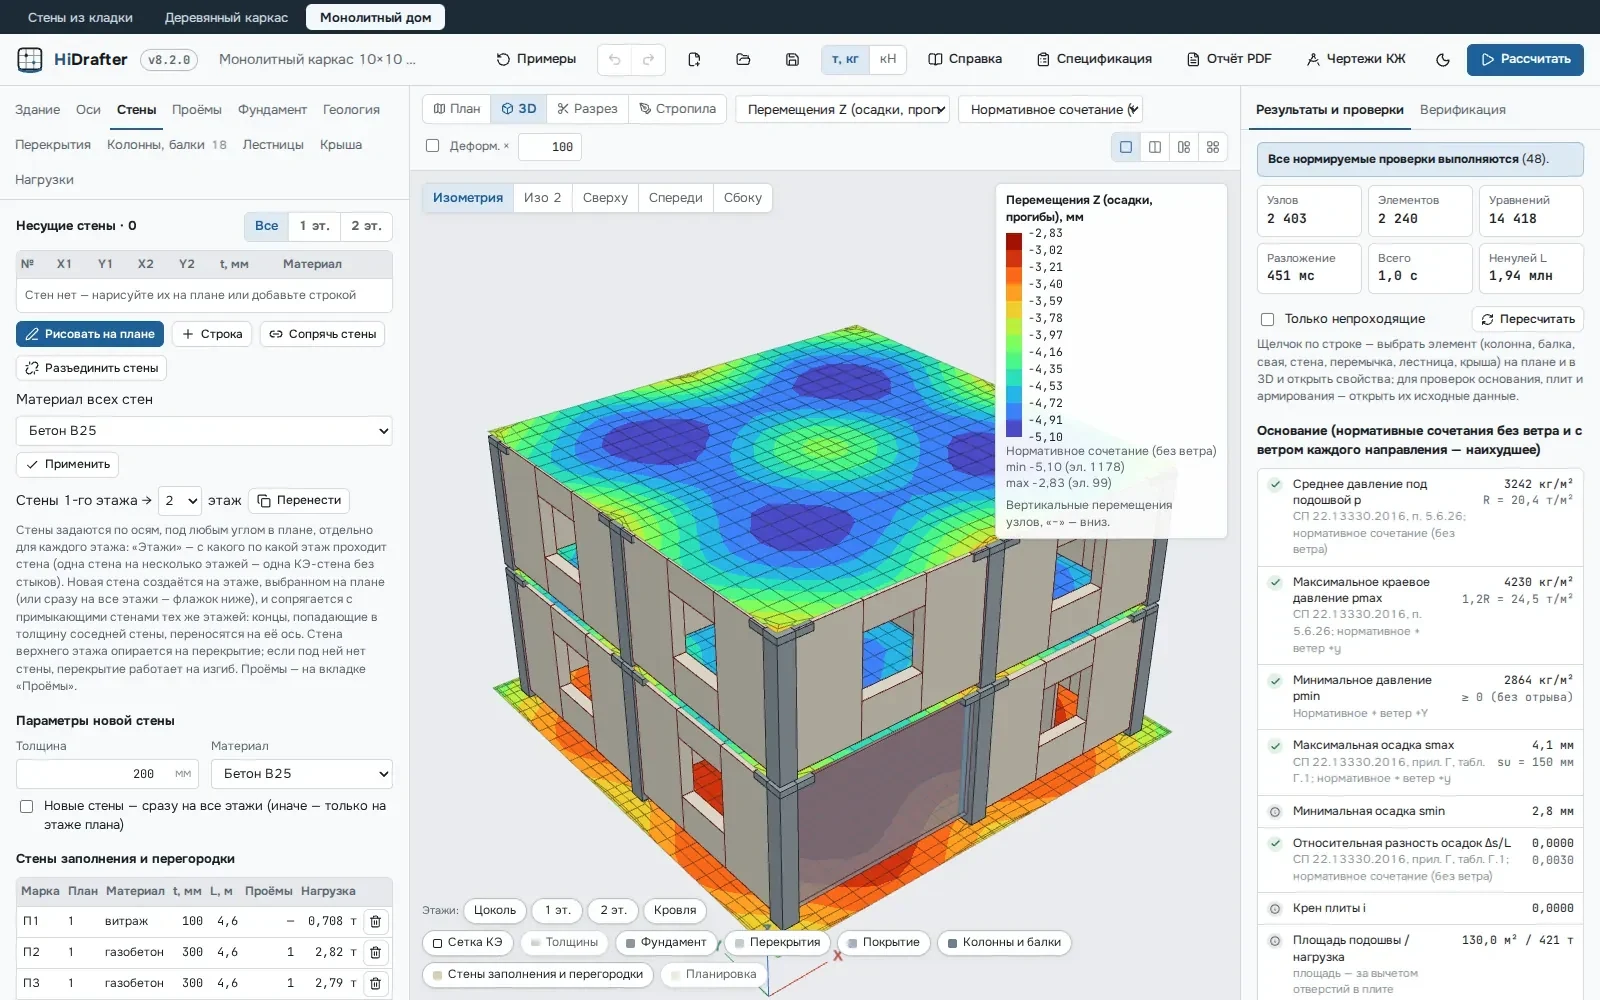
Task: Delete wall row П2 with trash icon
Action: [x=376, y=953]
